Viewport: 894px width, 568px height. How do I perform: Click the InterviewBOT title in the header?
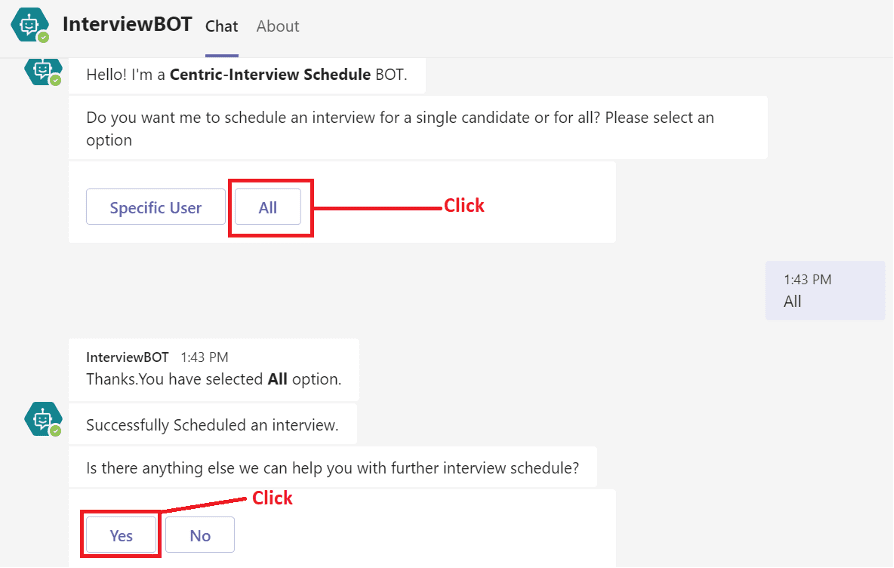click(x=127, y=25)
